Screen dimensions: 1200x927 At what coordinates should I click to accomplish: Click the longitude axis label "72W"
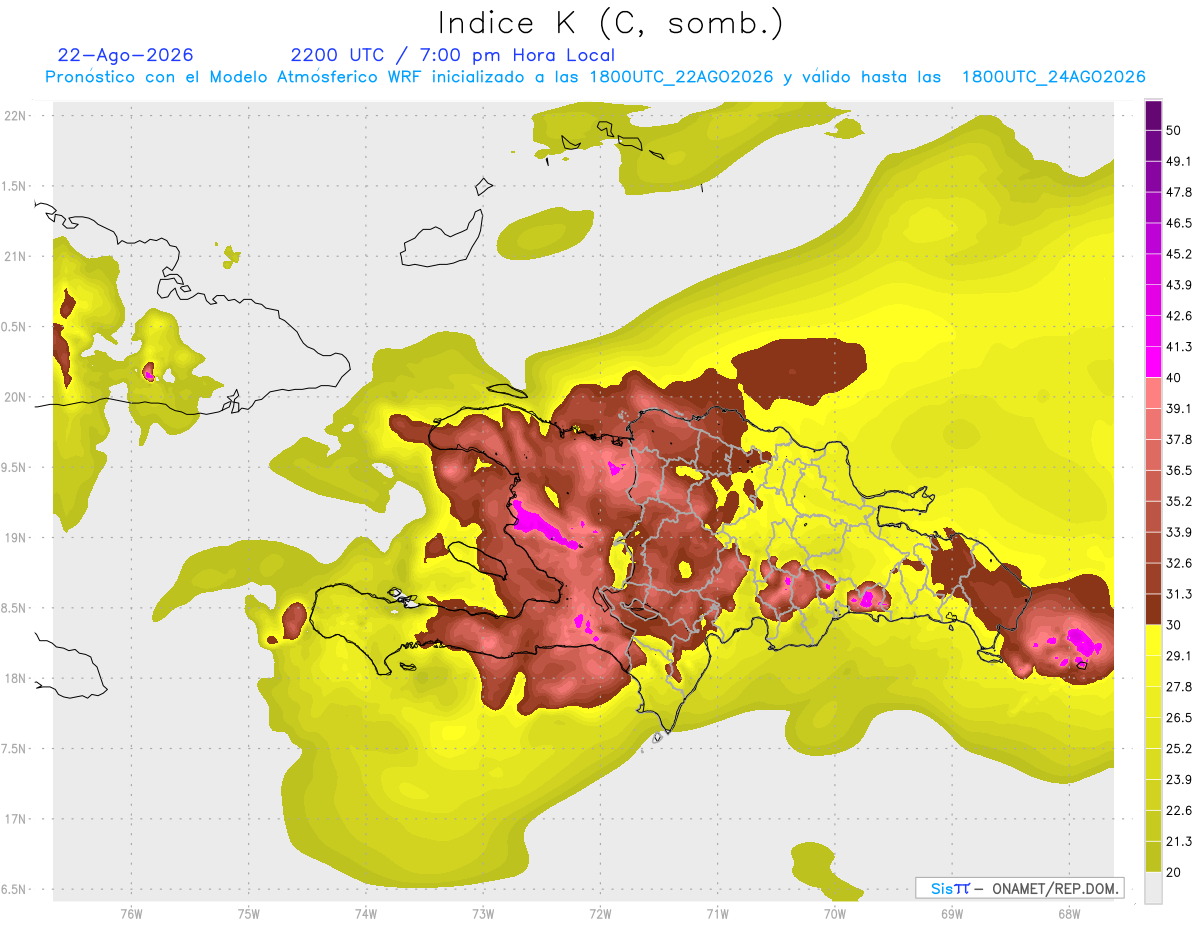coord(600,914)
